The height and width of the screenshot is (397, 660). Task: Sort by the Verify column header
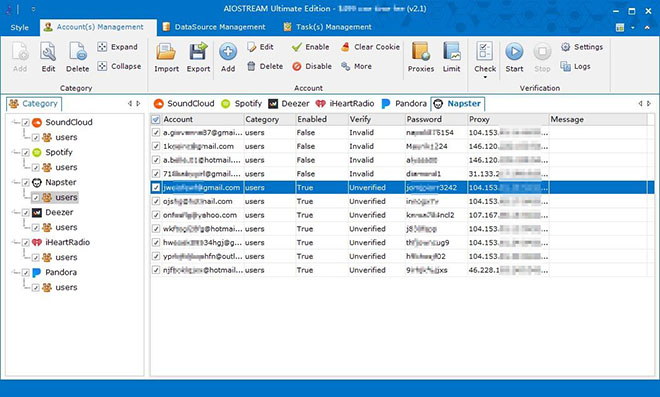click(376, 120)
